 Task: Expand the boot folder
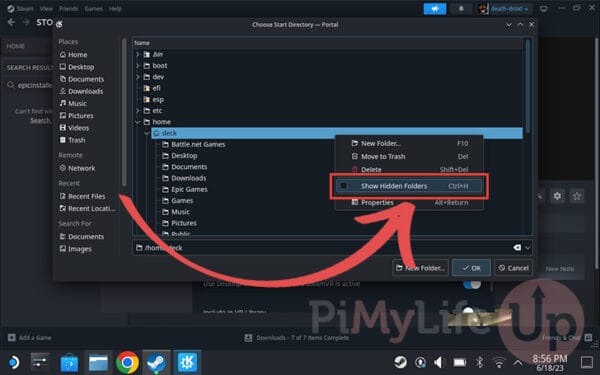pyautogui.click(x=138, y=66)
